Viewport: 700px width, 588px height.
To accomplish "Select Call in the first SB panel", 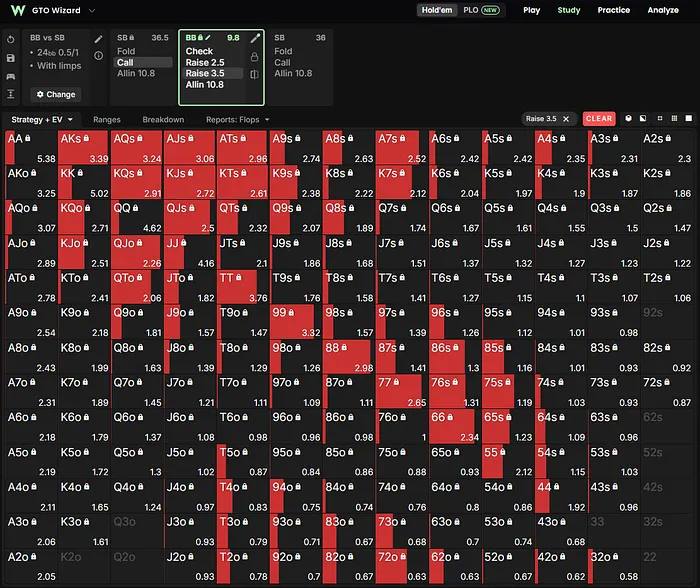I will pos(143,63).
